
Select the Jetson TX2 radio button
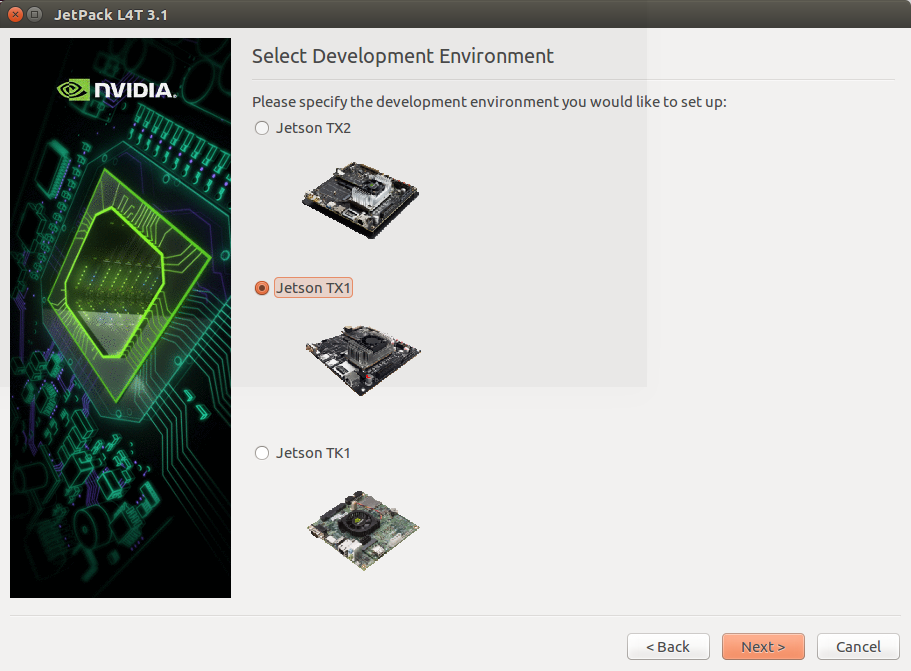click(261, 128)
